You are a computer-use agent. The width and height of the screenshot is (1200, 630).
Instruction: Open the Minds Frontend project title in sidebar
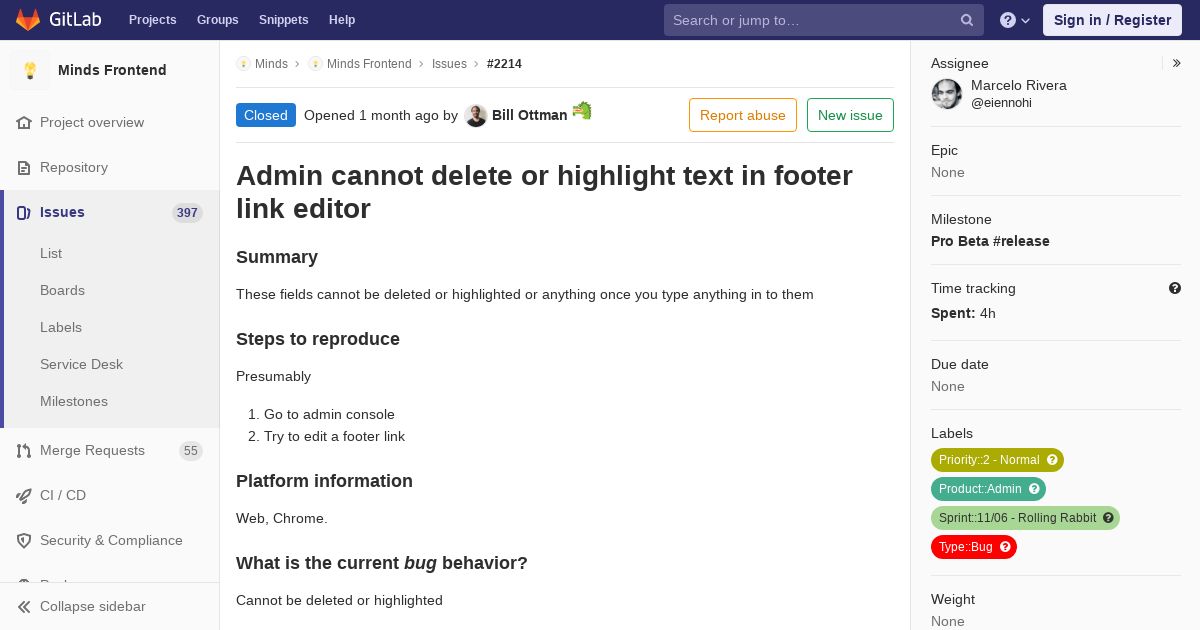pyautogui.click(x=112, y=70)
